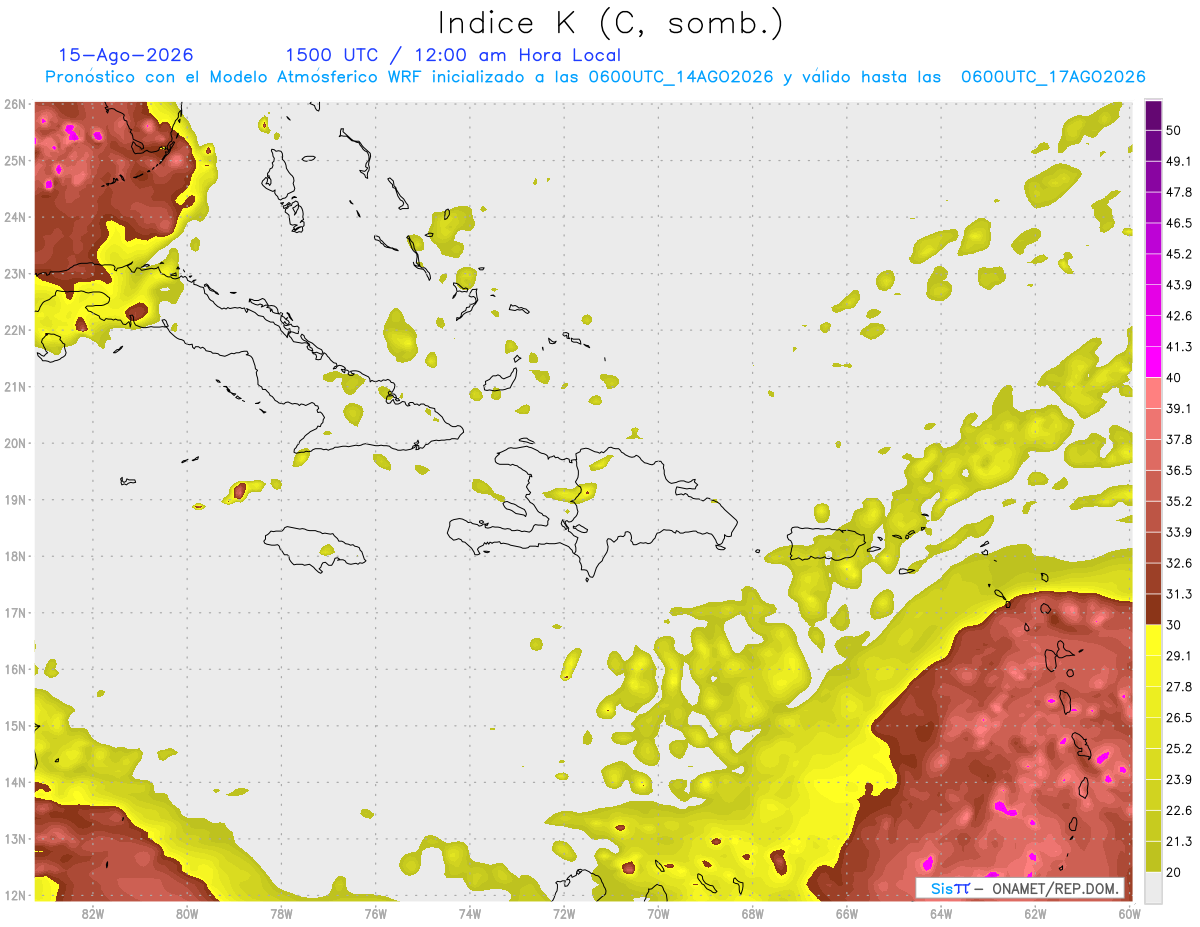The width and height of the screenshot is (1200, 927).
Task: Click the initialization time "0600UTC_14AGO2026"
Action: pyautogui.click(x=681, y=77)
